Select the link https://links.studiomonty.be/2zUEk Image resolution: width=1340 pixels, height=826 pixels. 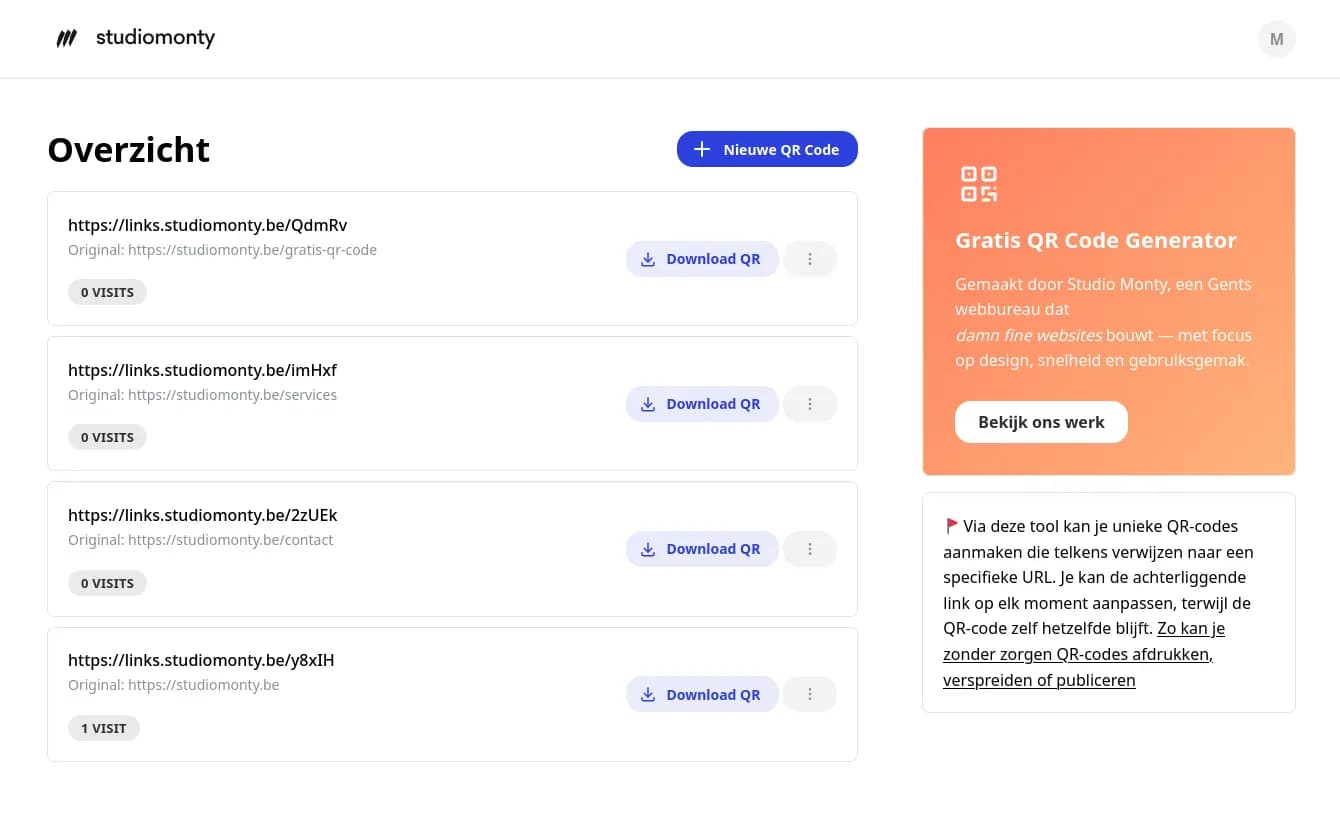(202, 514)
